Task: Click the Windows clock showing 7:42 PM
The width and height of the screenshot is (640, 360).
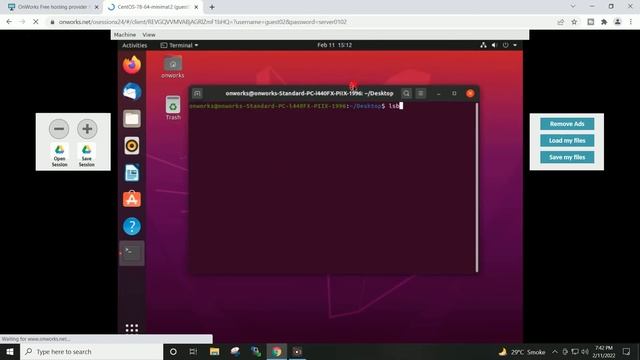Action: pos(604,351)
